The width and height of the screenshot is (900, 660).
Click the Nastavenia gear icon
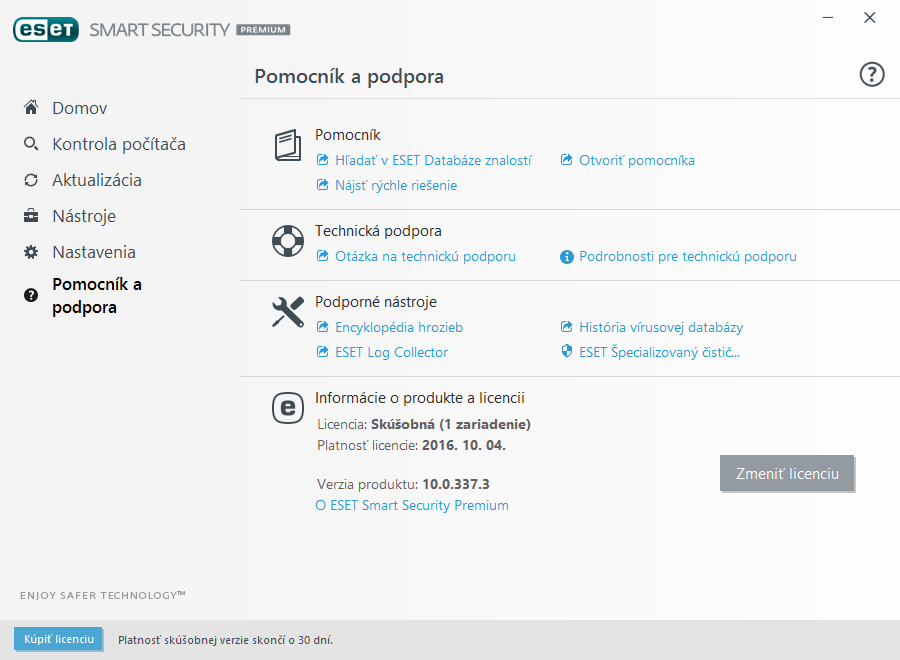(x=32, y=252)
